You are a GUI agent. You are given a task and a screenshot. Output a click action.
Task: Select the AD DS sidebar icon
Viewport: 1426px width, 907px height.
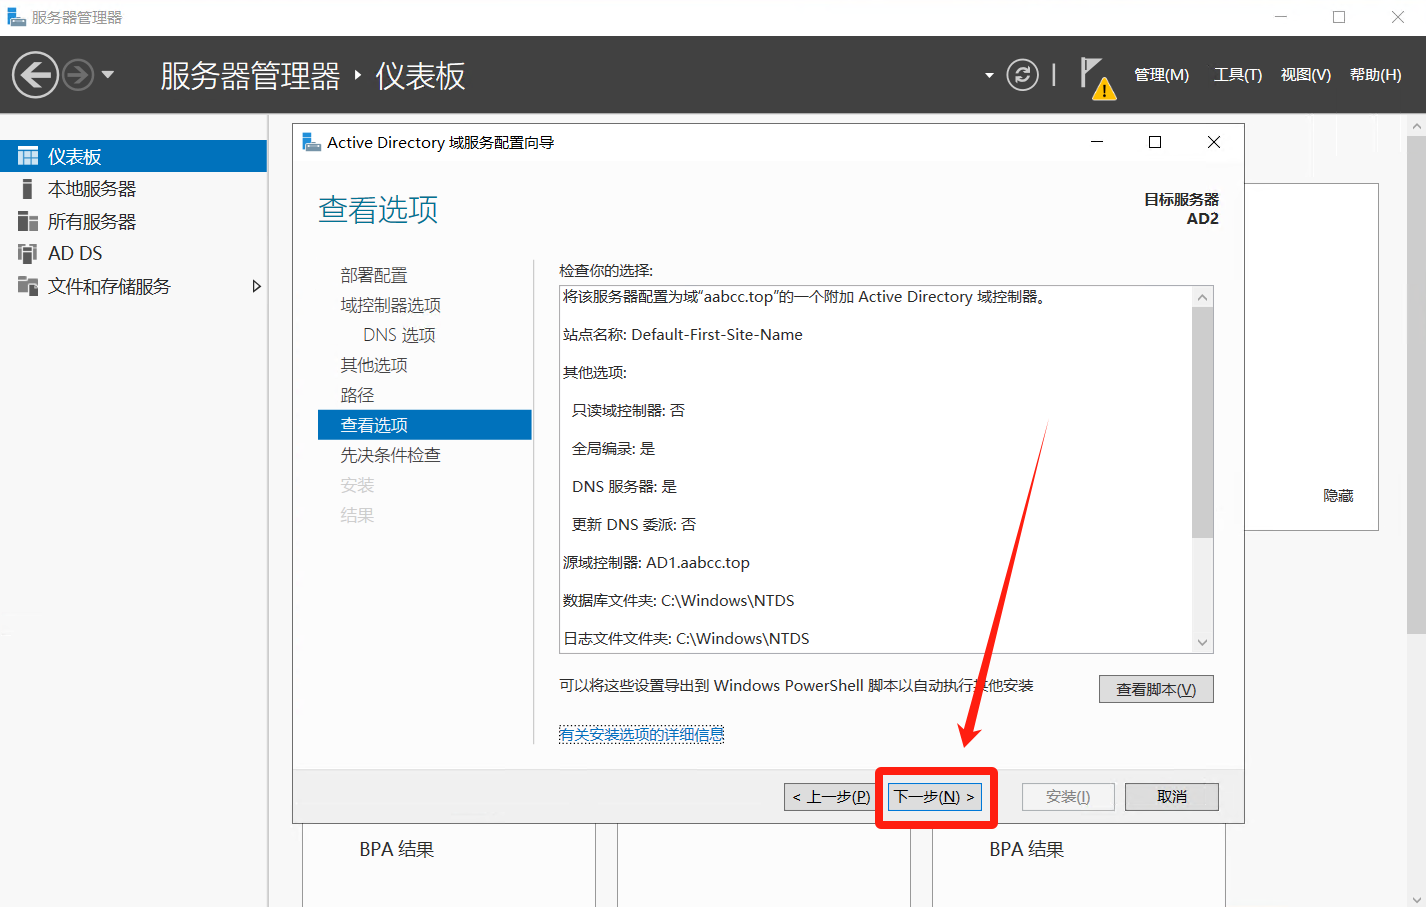pos(28,253)
